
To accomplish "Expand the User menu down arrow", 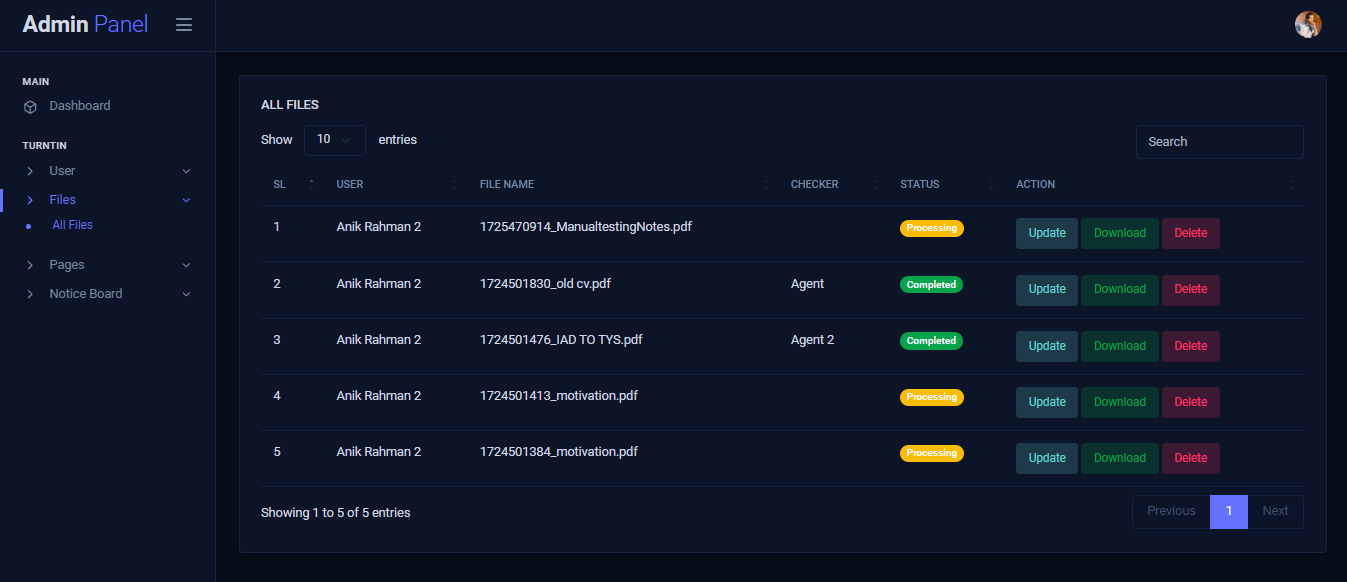I will [186, 171].
